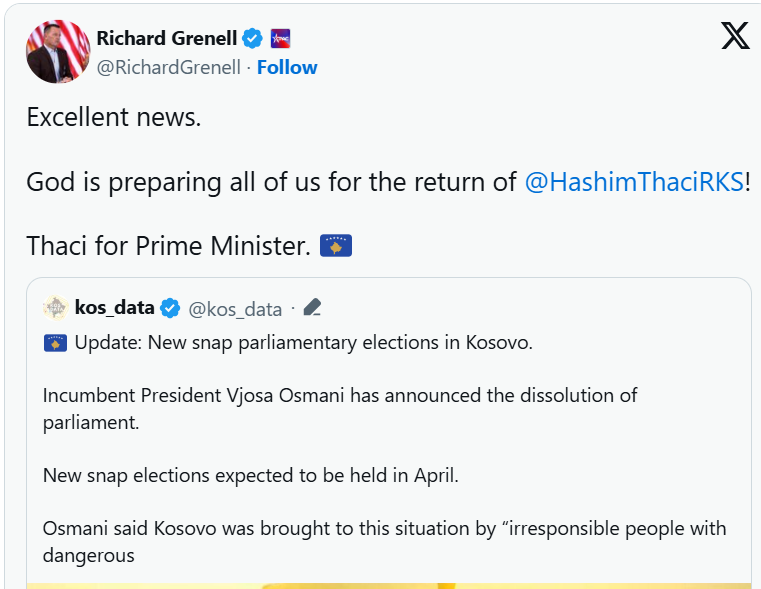Click the kos_data blue verified checkmark
The width and height of the screenshot is (761, 589).
[x=171, y=308]
